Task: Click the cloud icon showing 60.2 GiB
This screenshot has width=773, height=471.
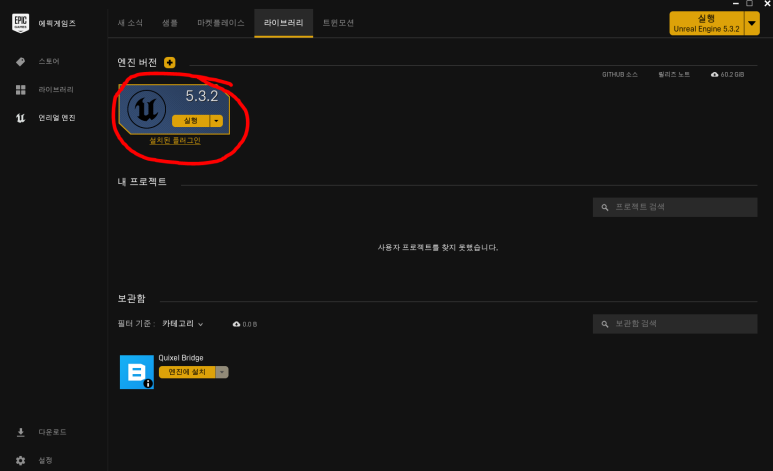Action: [714, 74]
